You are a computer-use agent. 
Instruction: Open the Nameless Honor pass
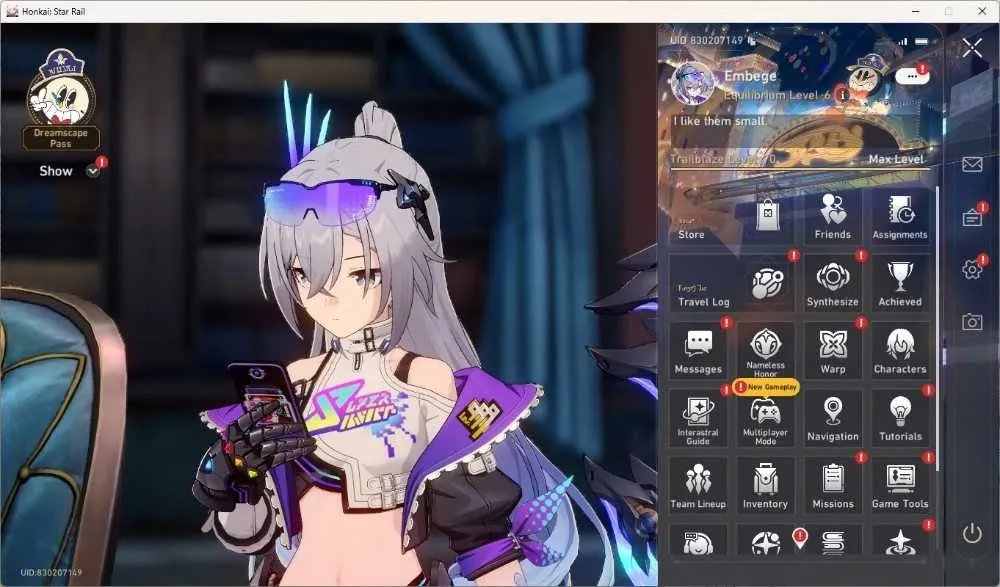pyautogui.click(x=765, y=351)
